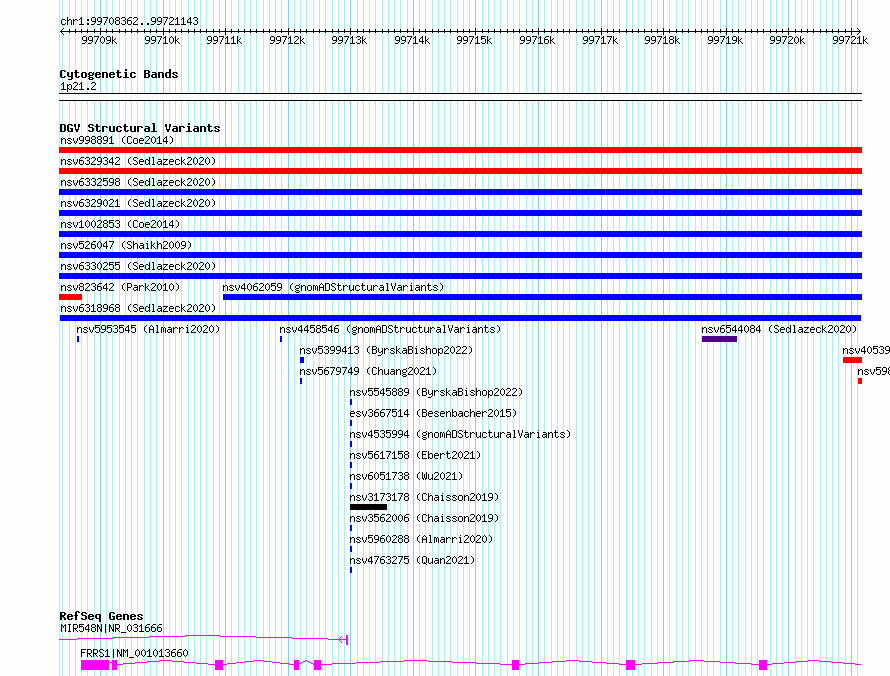Open variant label nsv6332598 (Sedlazeck2020)
This screenshot has width=890, height=676.
(138, 182)
